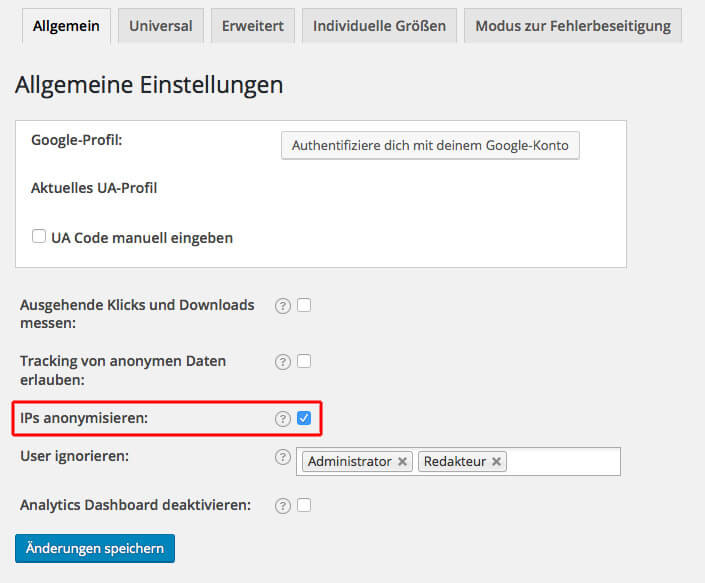Uncheck IPs anonymisieren
This screenshot has height=583, width=705.
304,418
